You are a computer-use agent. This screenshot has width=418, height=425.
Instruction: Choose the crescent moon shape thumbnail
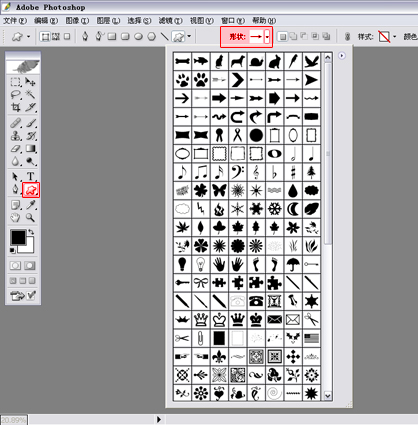[x=293, y=209]
